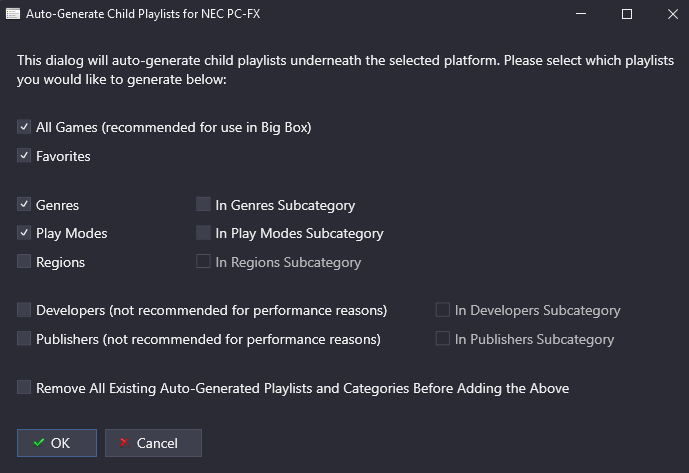Maximize the Auto-Generate Child Playlists window
Screen dimensions: 689x473
point(627,14)
